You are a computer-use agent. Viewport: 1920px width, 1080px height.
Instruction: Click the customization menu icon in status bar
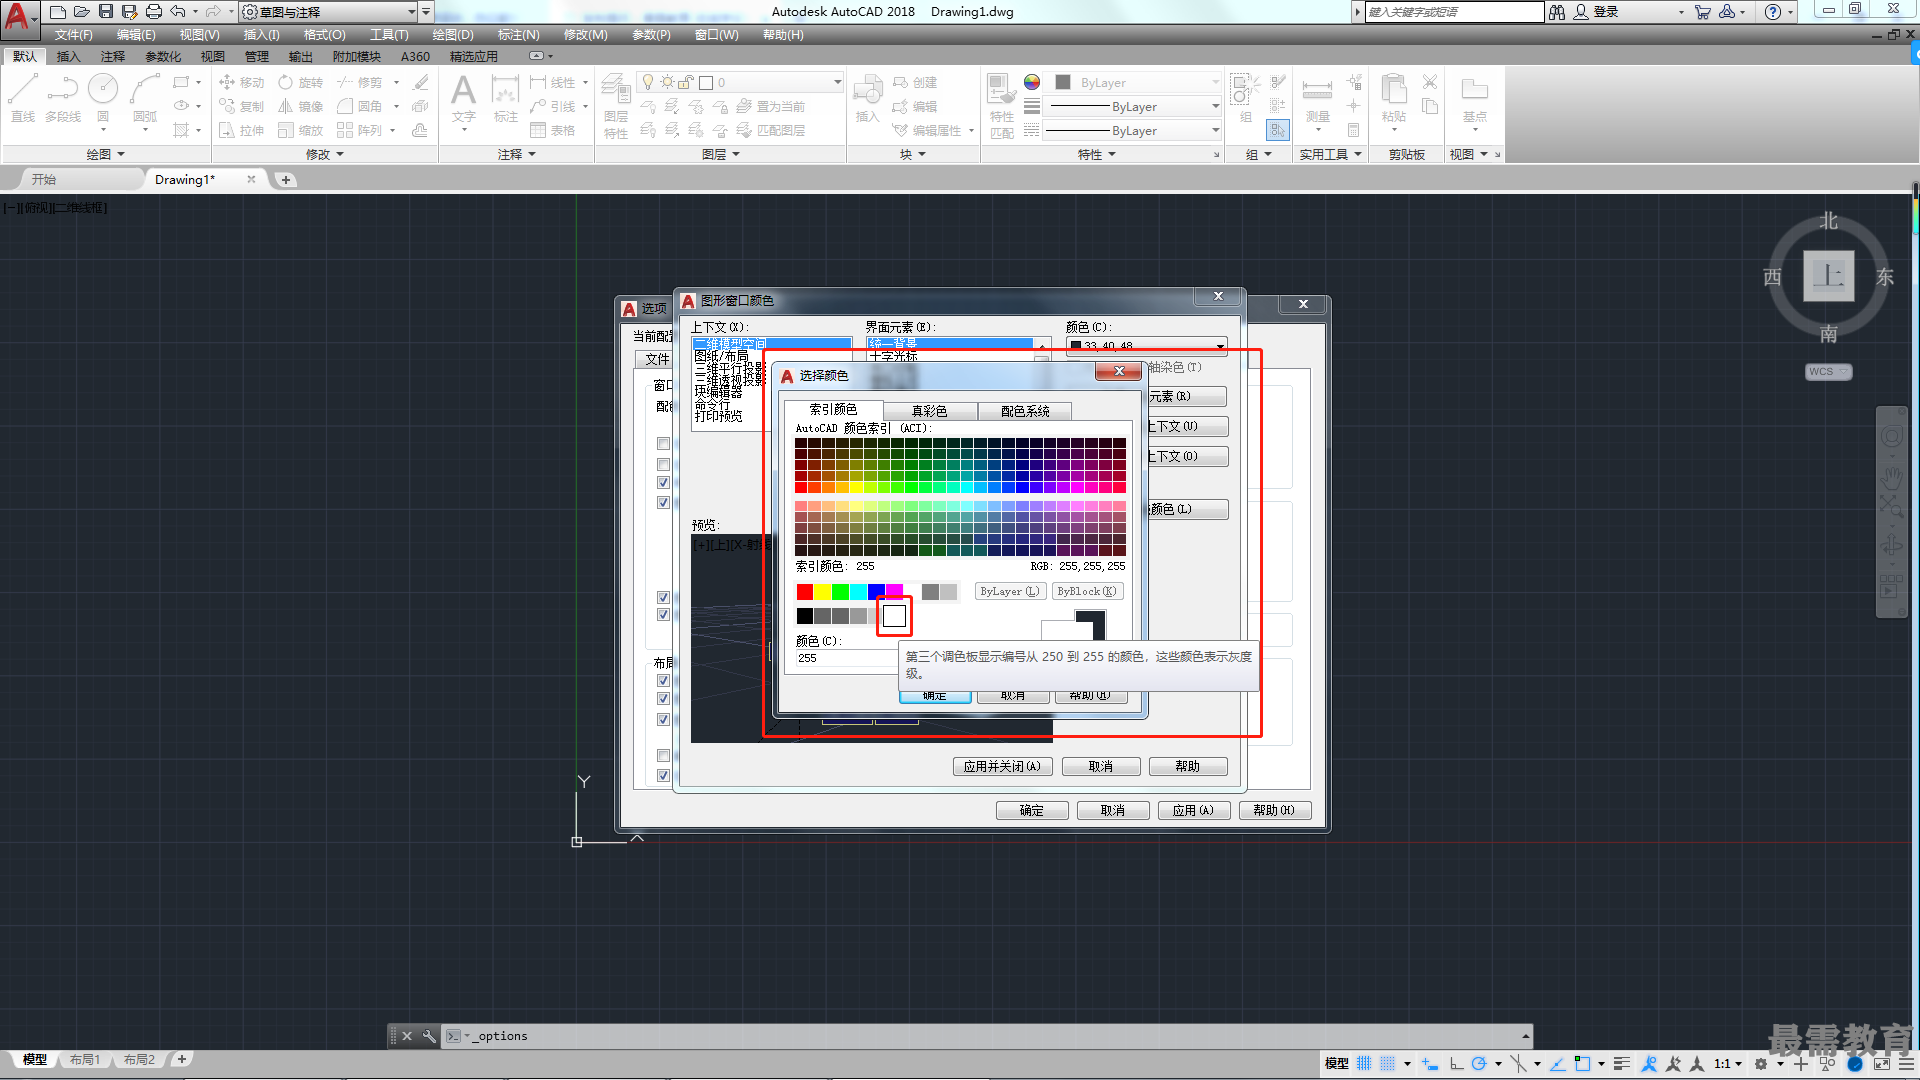pyautogui.click(x=1907, y=1064)
